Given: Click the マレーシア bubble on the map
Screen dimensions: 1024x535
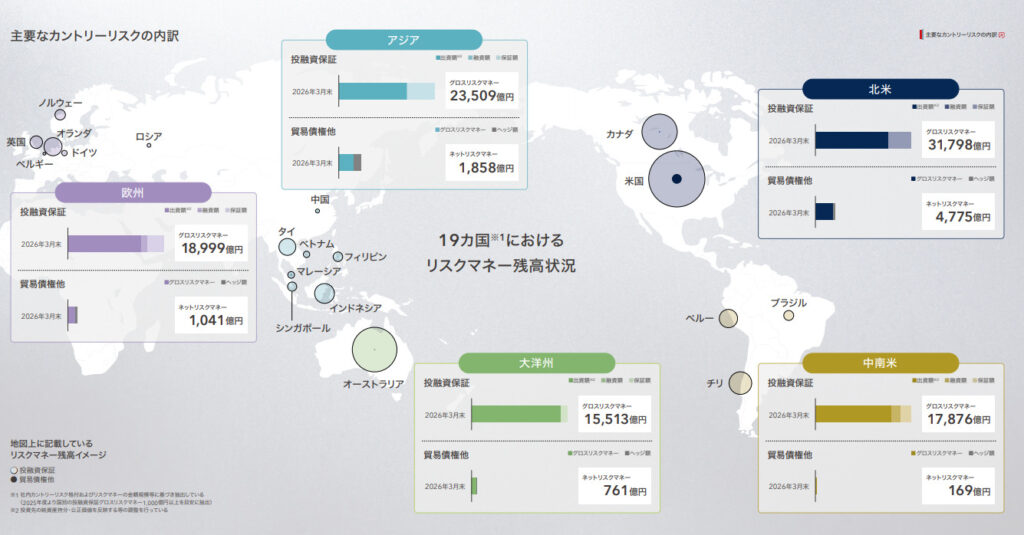Looking at the screenshot, I should pos(291,275).
